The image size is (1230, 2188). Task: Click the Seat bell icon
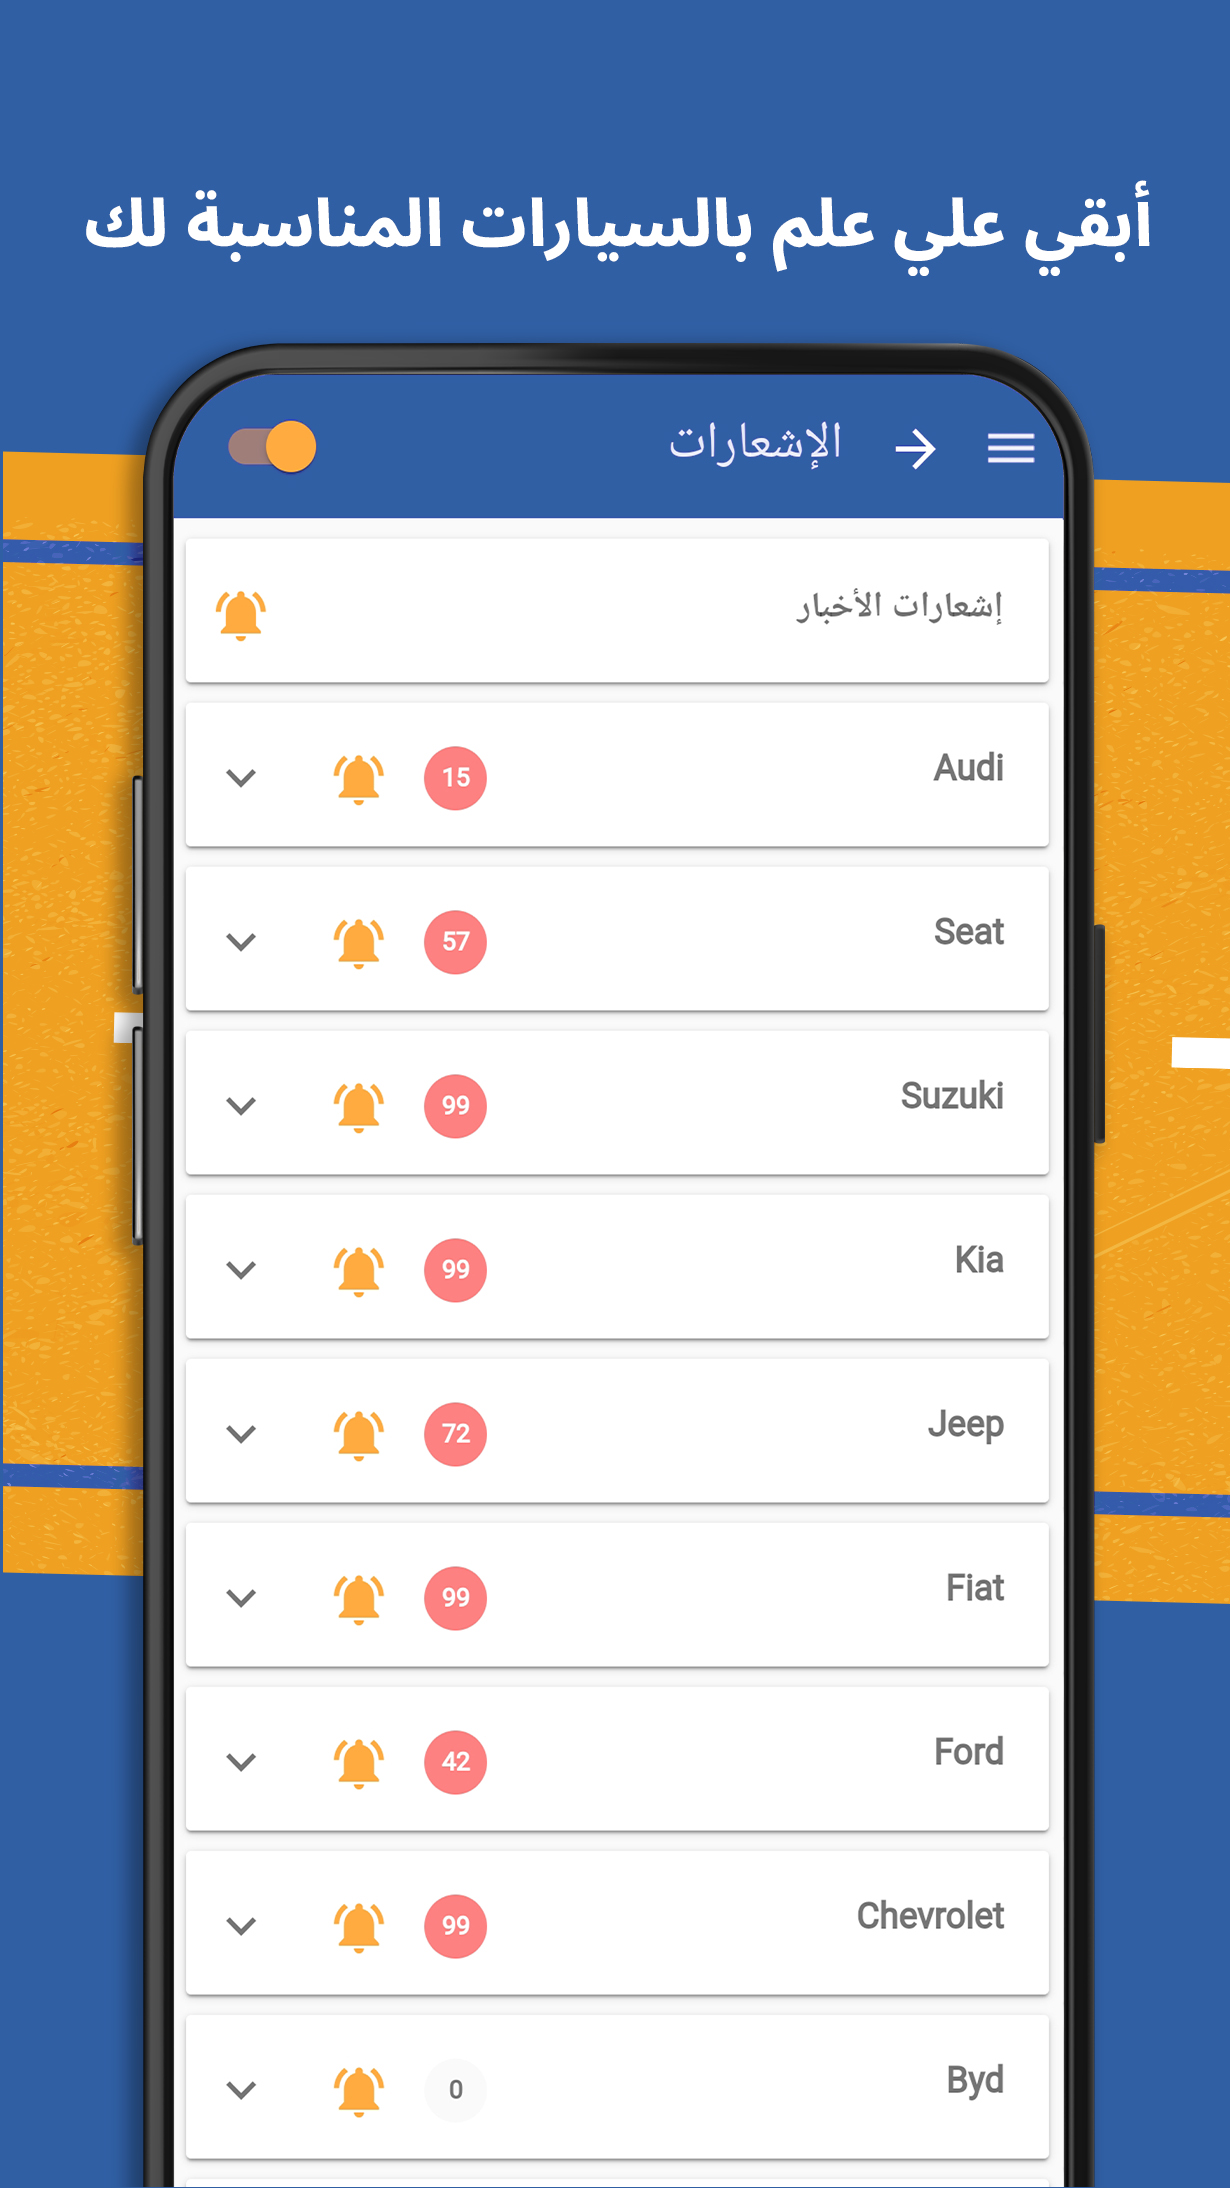point(358,942)
